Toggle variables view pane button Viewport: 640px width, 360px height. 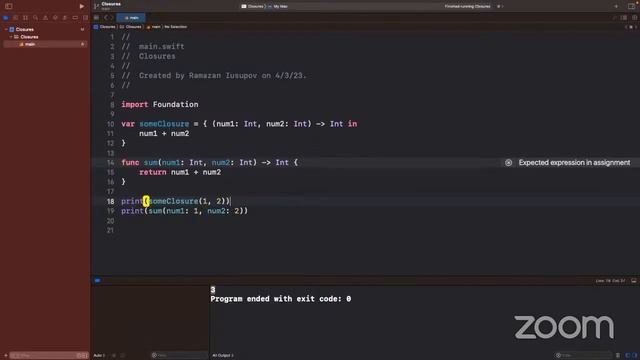(x=628, y=356)
